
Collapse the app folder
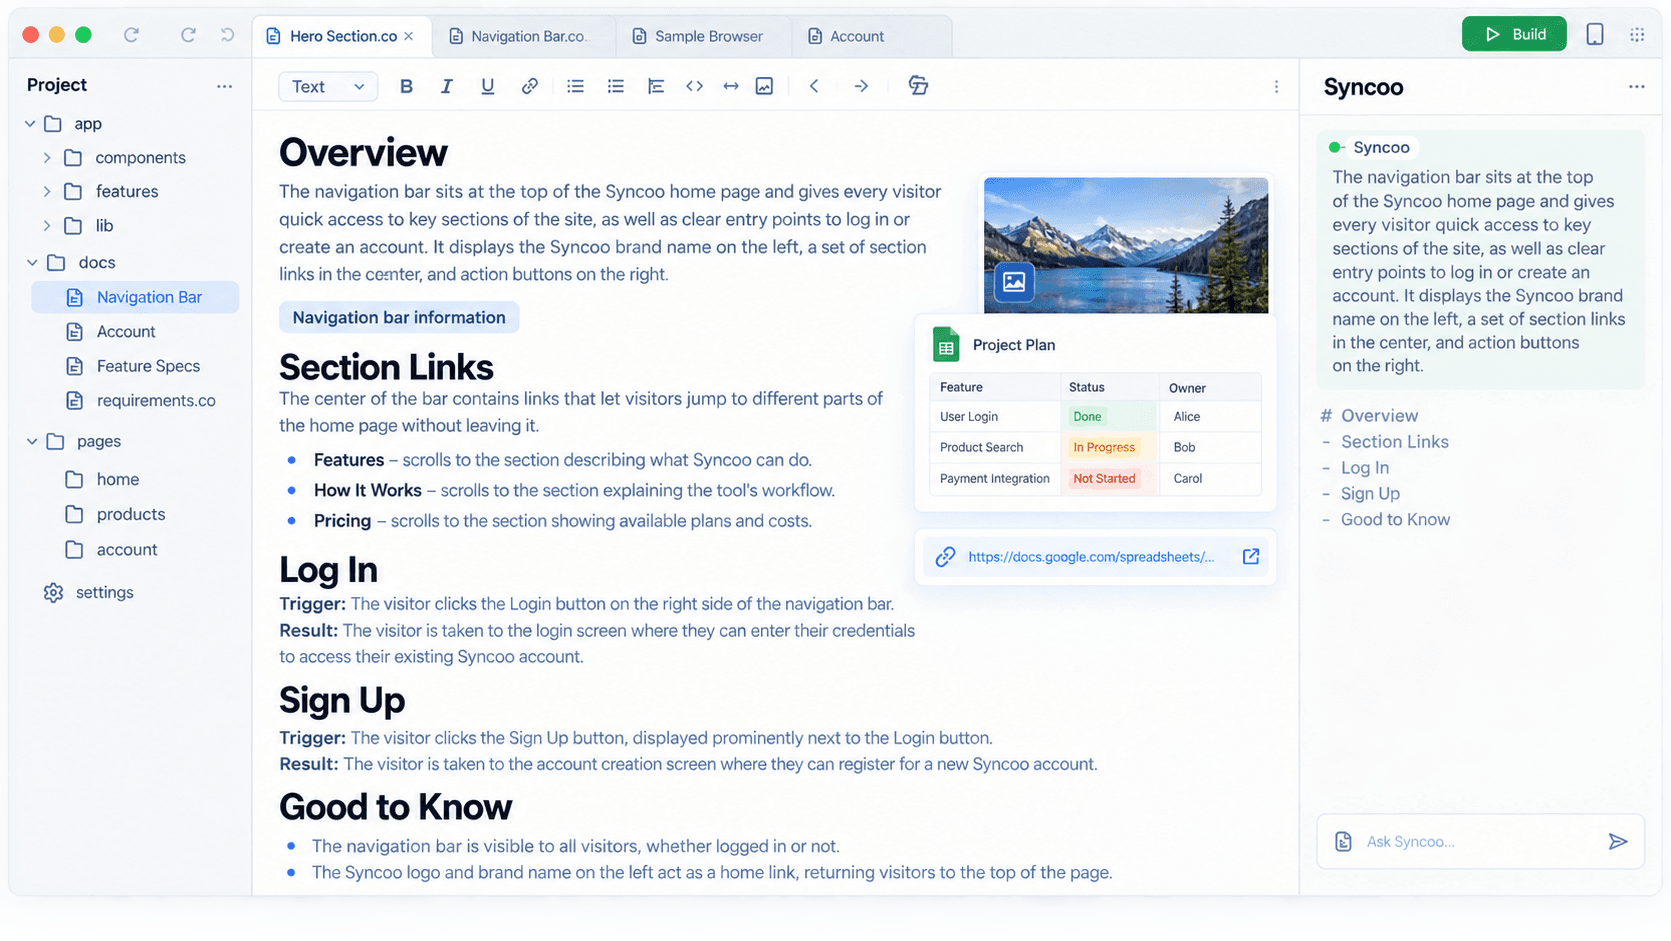pos(30,124)
